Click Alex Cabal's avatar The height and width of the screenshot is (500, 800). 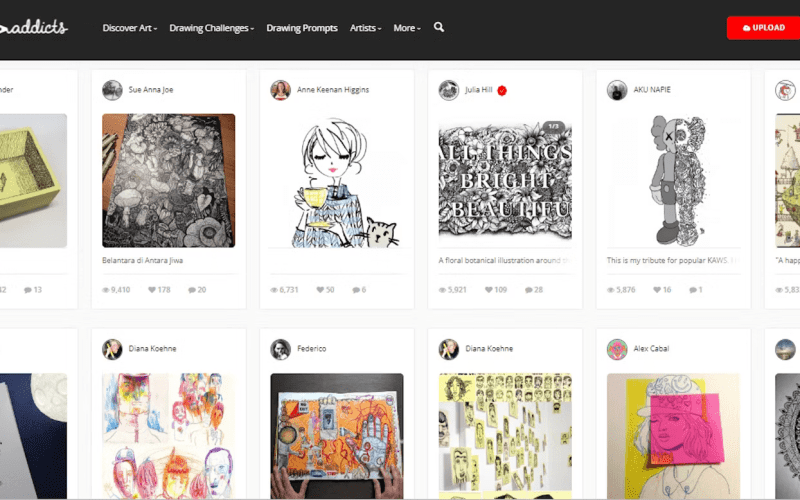pos(617,349)
